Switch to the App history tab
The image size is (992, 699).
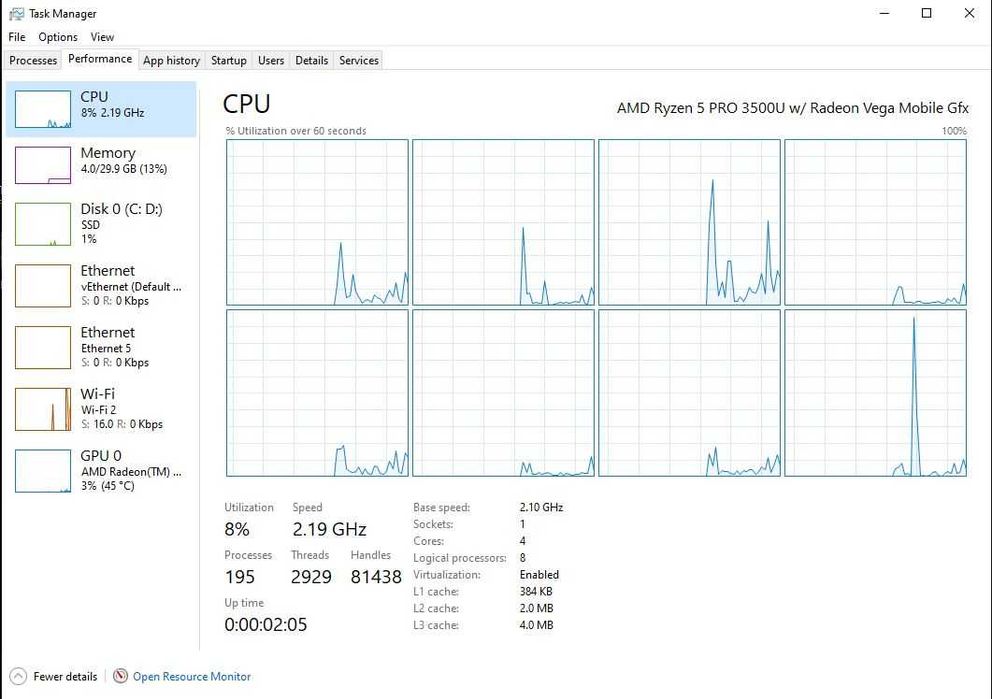(x=171, y=60)
